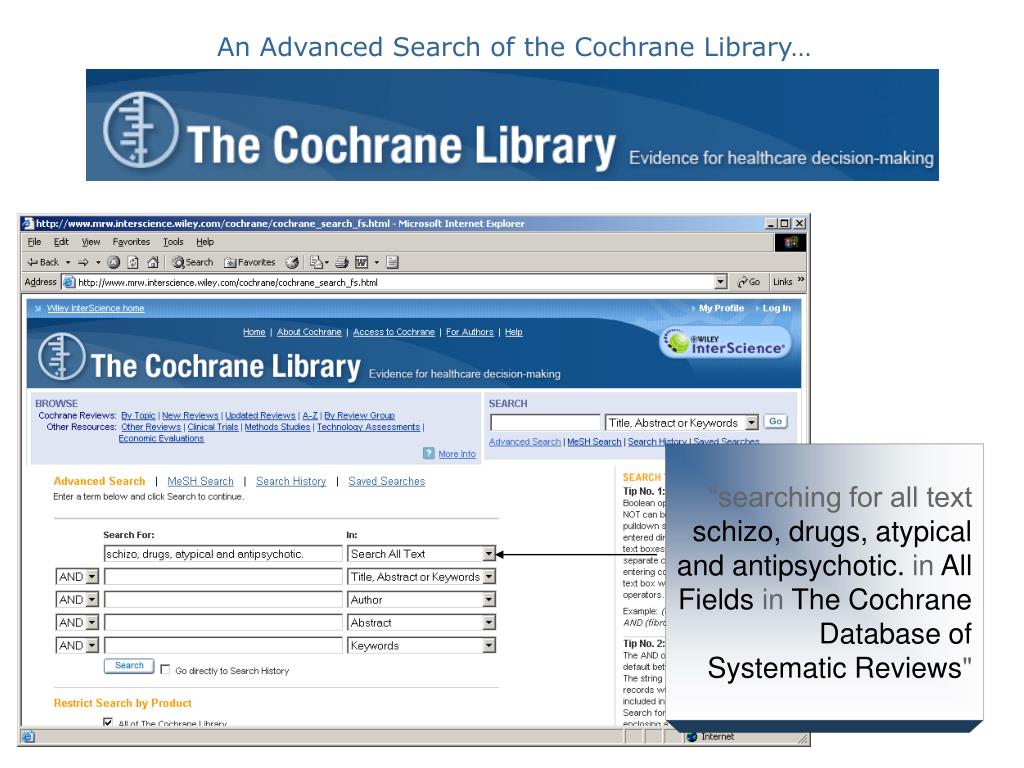The height and width of the screenshot is (768, 1024).
Task: Click the History icon in the toolbar
Action: (292, 263)
